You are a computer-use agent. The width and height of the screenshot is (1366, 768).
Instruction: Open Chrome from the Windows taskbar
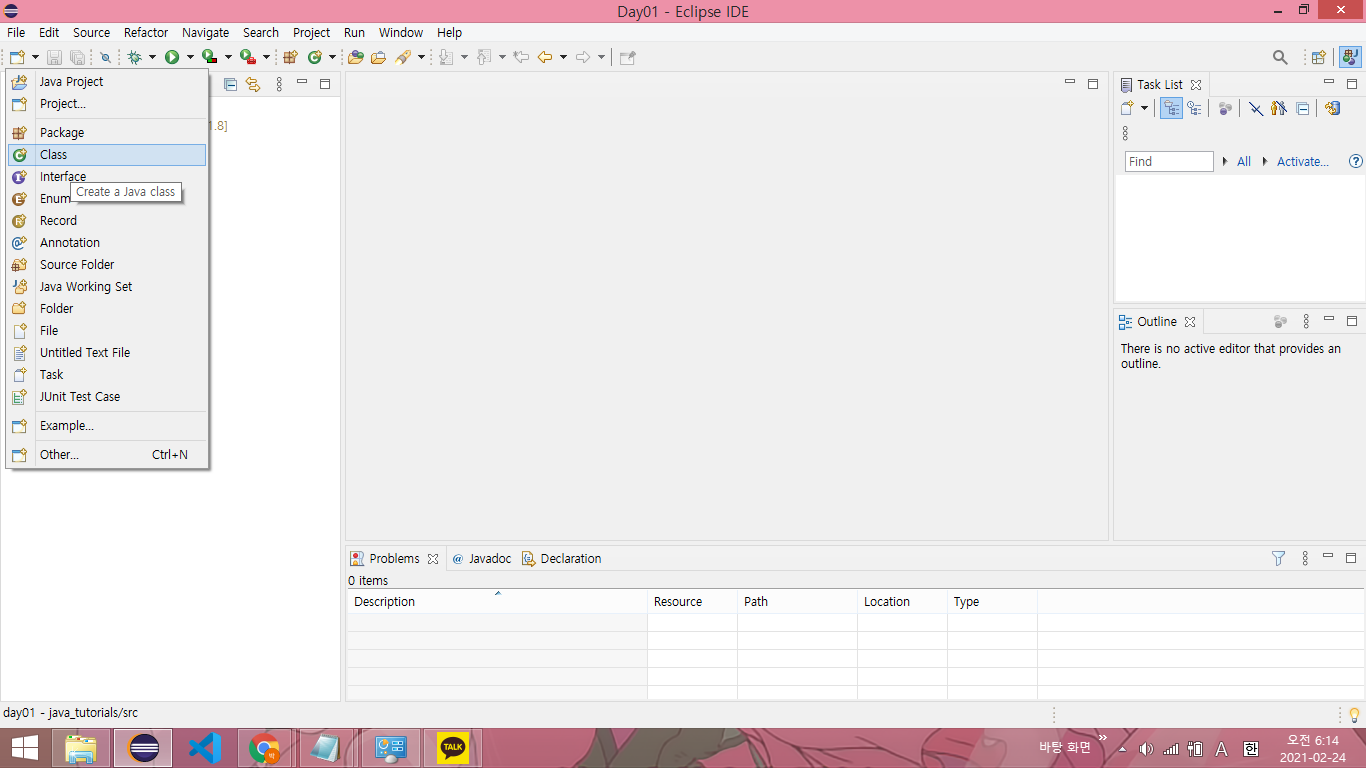[x=264, y=748]
